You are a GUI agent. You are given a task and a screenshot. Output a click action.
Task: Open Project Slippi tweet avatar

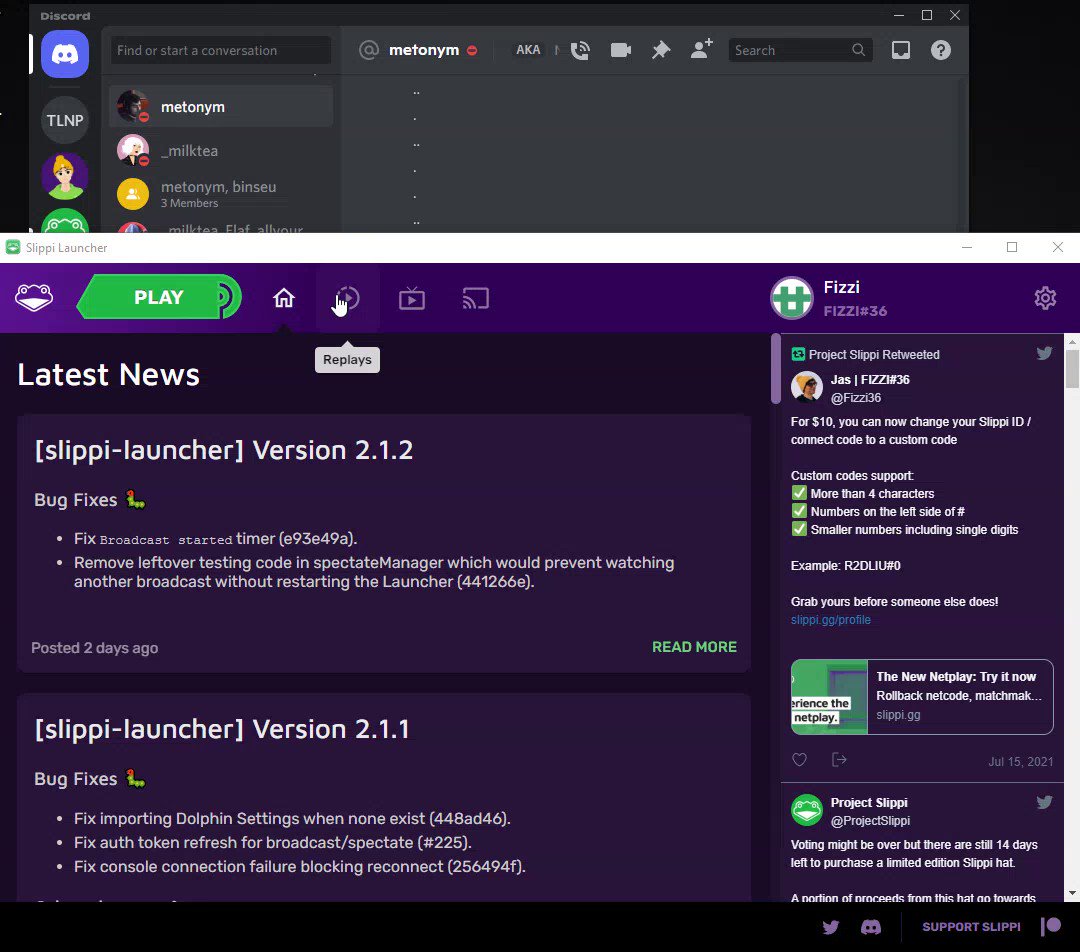click(807, 810)
